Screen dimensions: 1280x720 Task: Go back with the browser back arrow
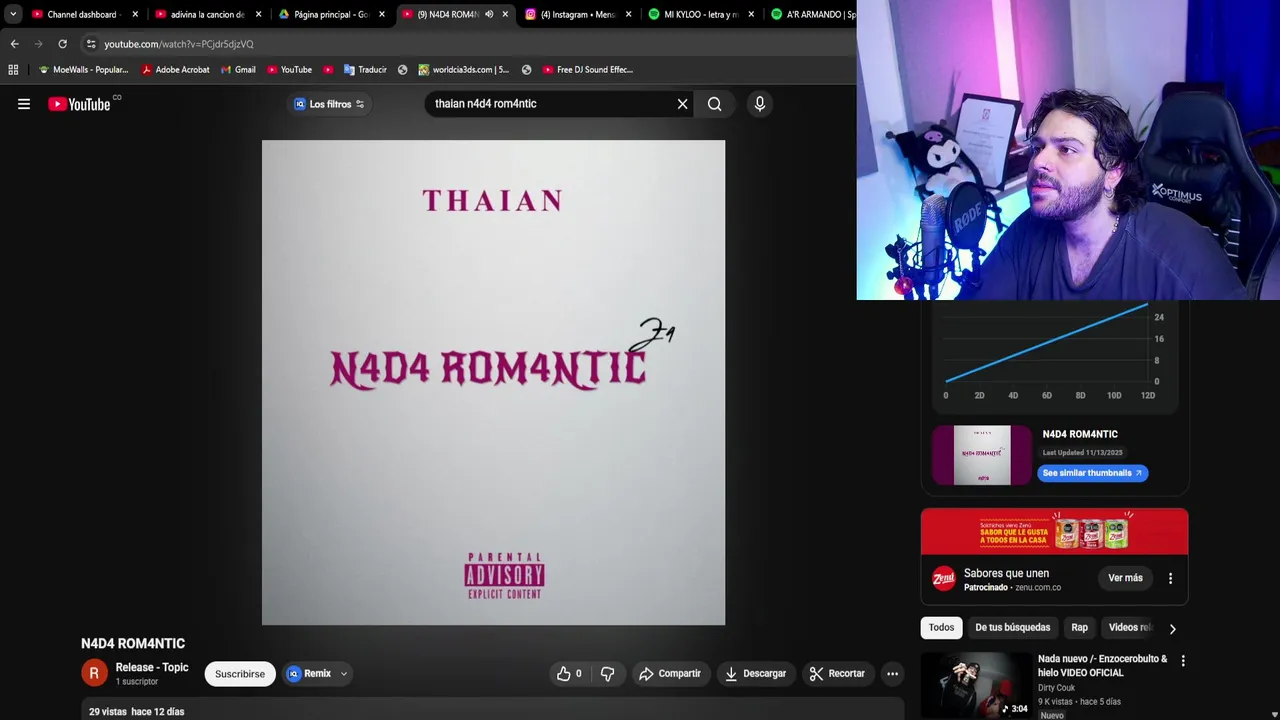[x=14, y=44]
